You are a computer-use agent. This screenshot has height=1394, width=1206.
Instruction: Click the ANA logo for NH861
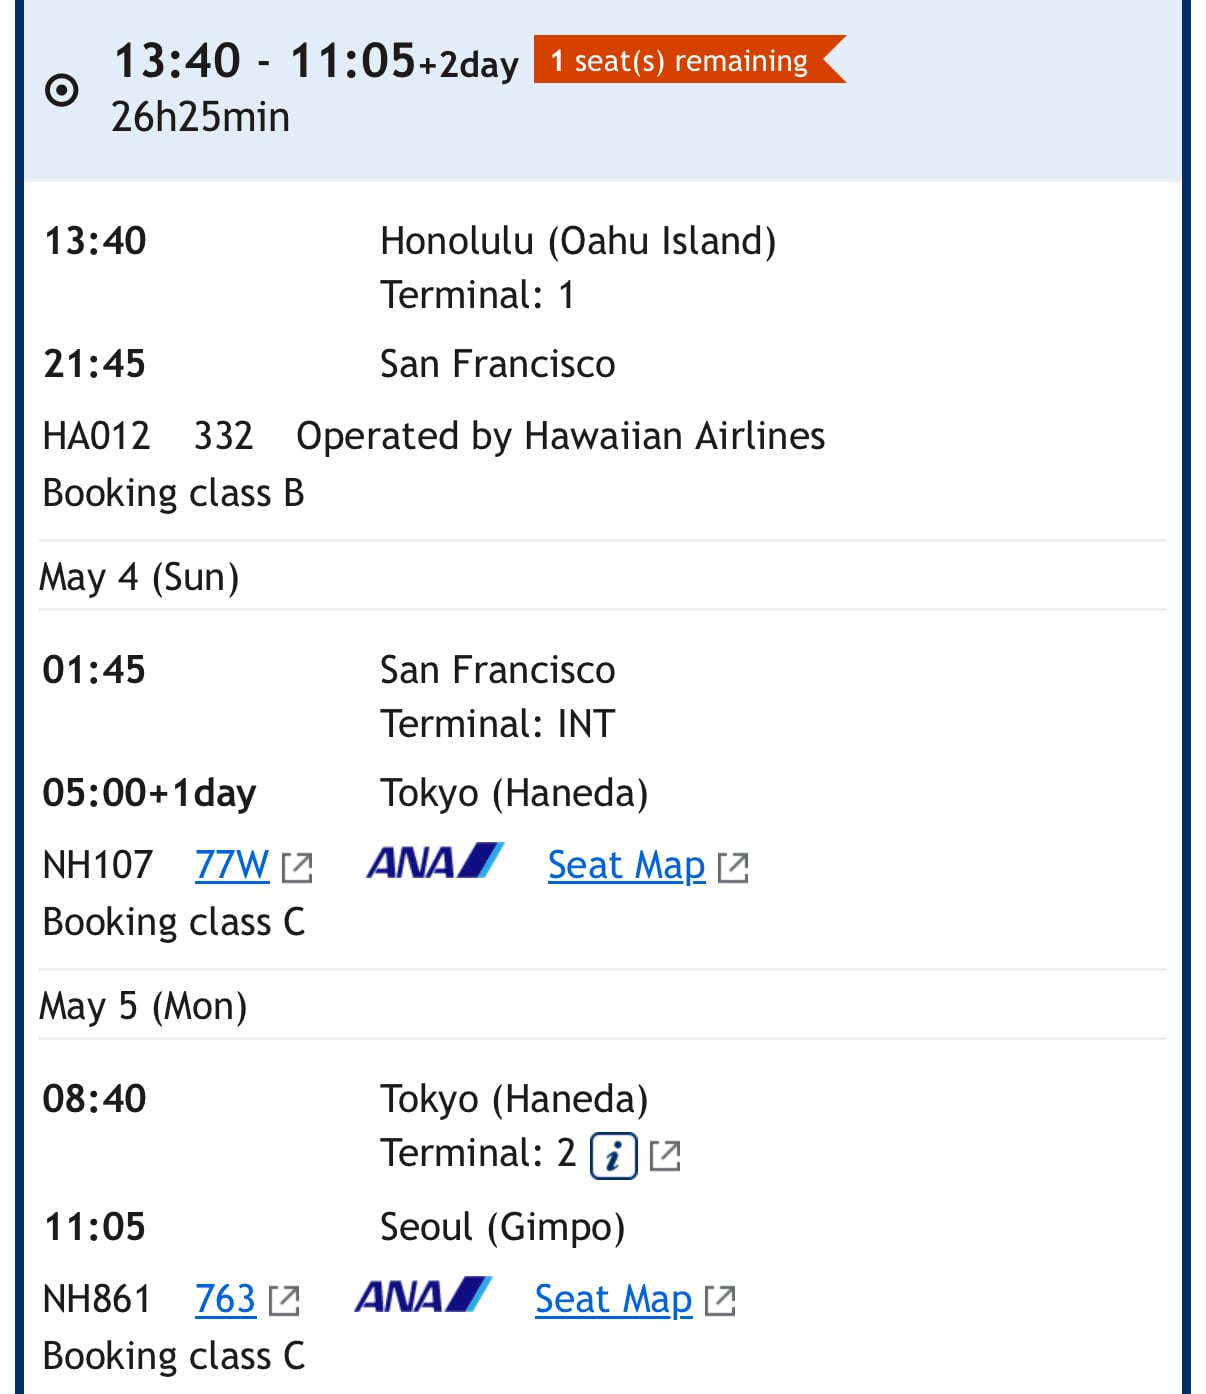[424, 1296]
